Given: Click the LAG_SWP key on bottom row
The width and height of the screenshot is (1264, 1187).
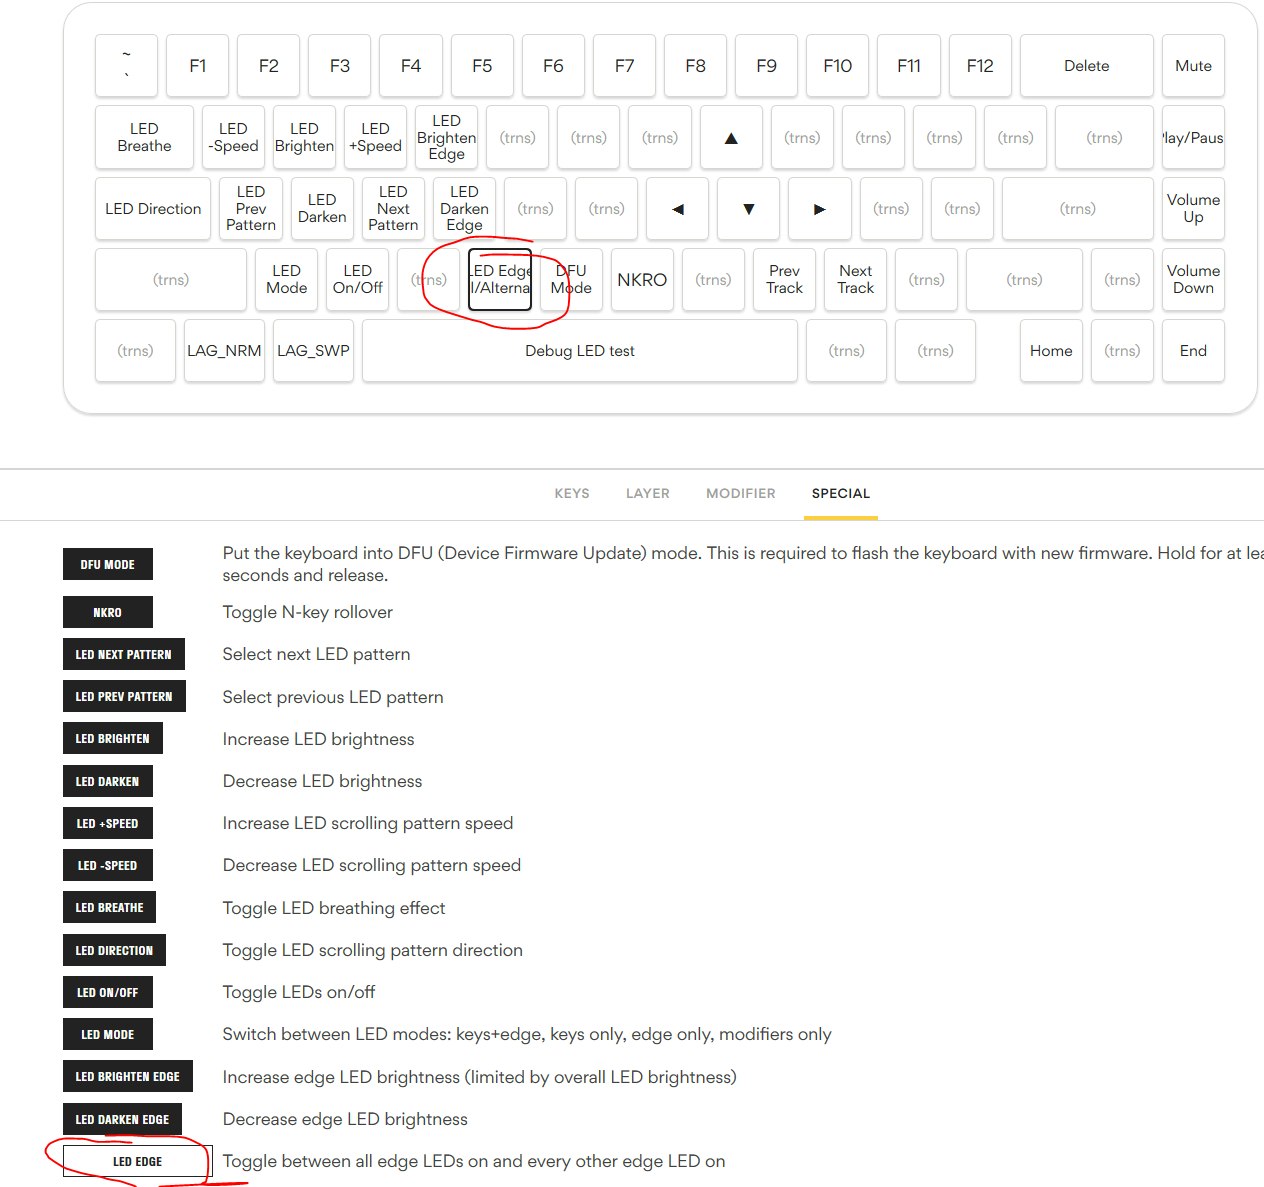Looking at the screenshot, I should 313,351.
